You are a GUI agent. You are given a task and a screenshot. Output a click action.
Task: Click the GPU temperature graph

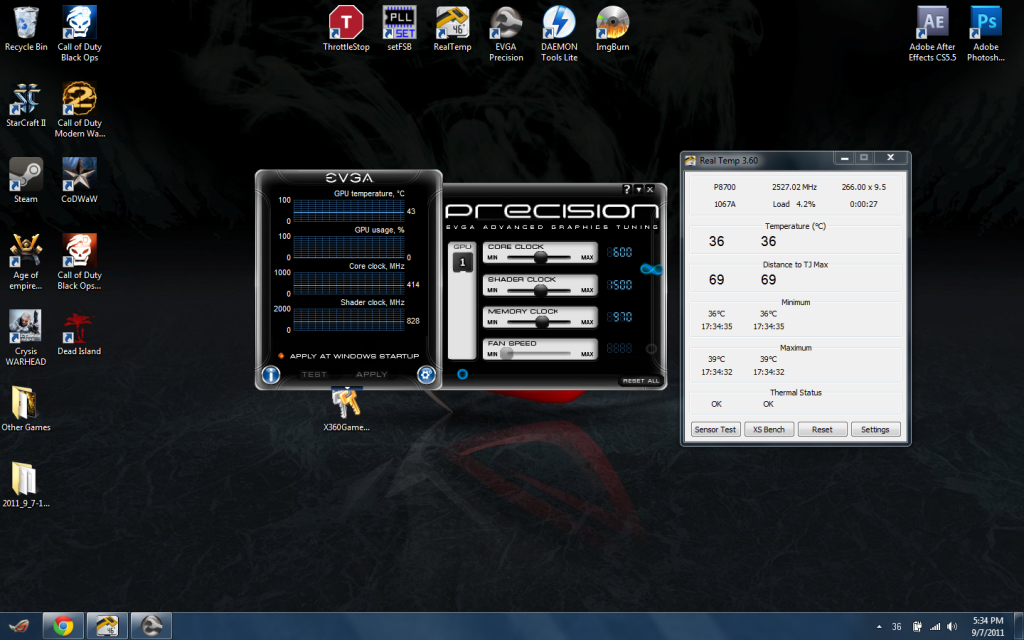click(x=349, y=211)
